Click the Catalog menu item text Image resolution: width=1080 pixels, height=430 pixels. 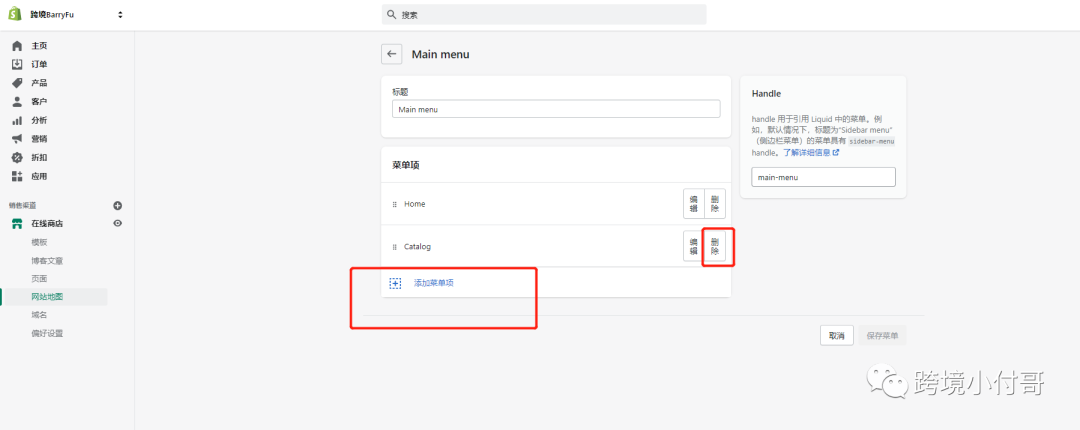click(x=417, y=247)
